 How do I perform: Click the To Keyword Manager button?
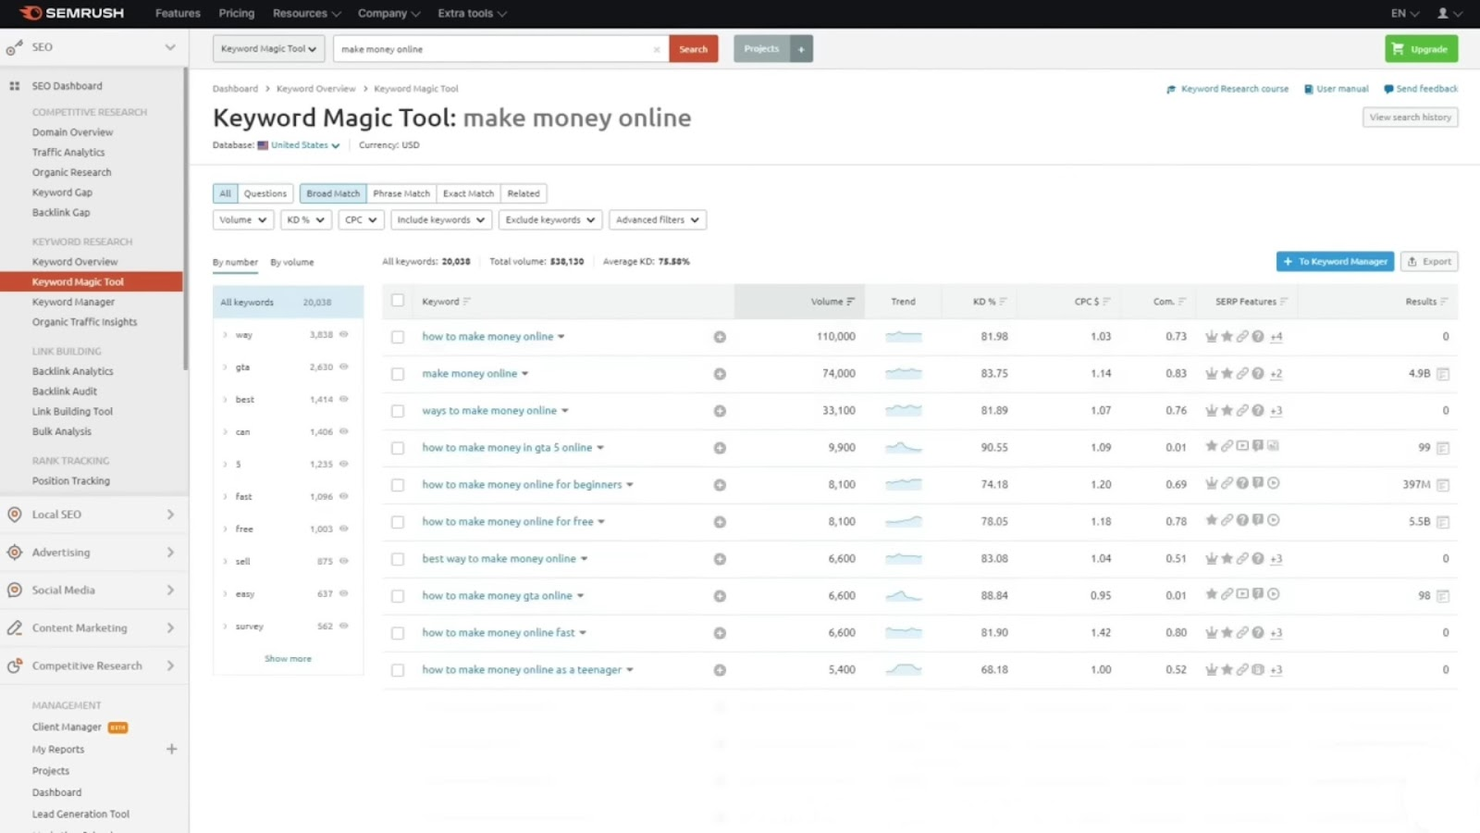point(1335,261)
